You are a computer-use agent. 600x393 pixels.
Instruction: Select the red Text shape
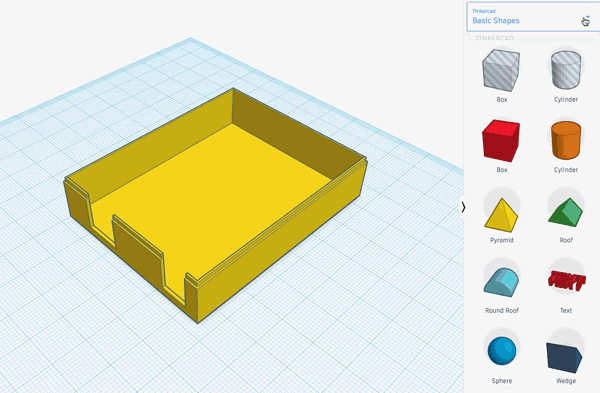pos(566,280)
